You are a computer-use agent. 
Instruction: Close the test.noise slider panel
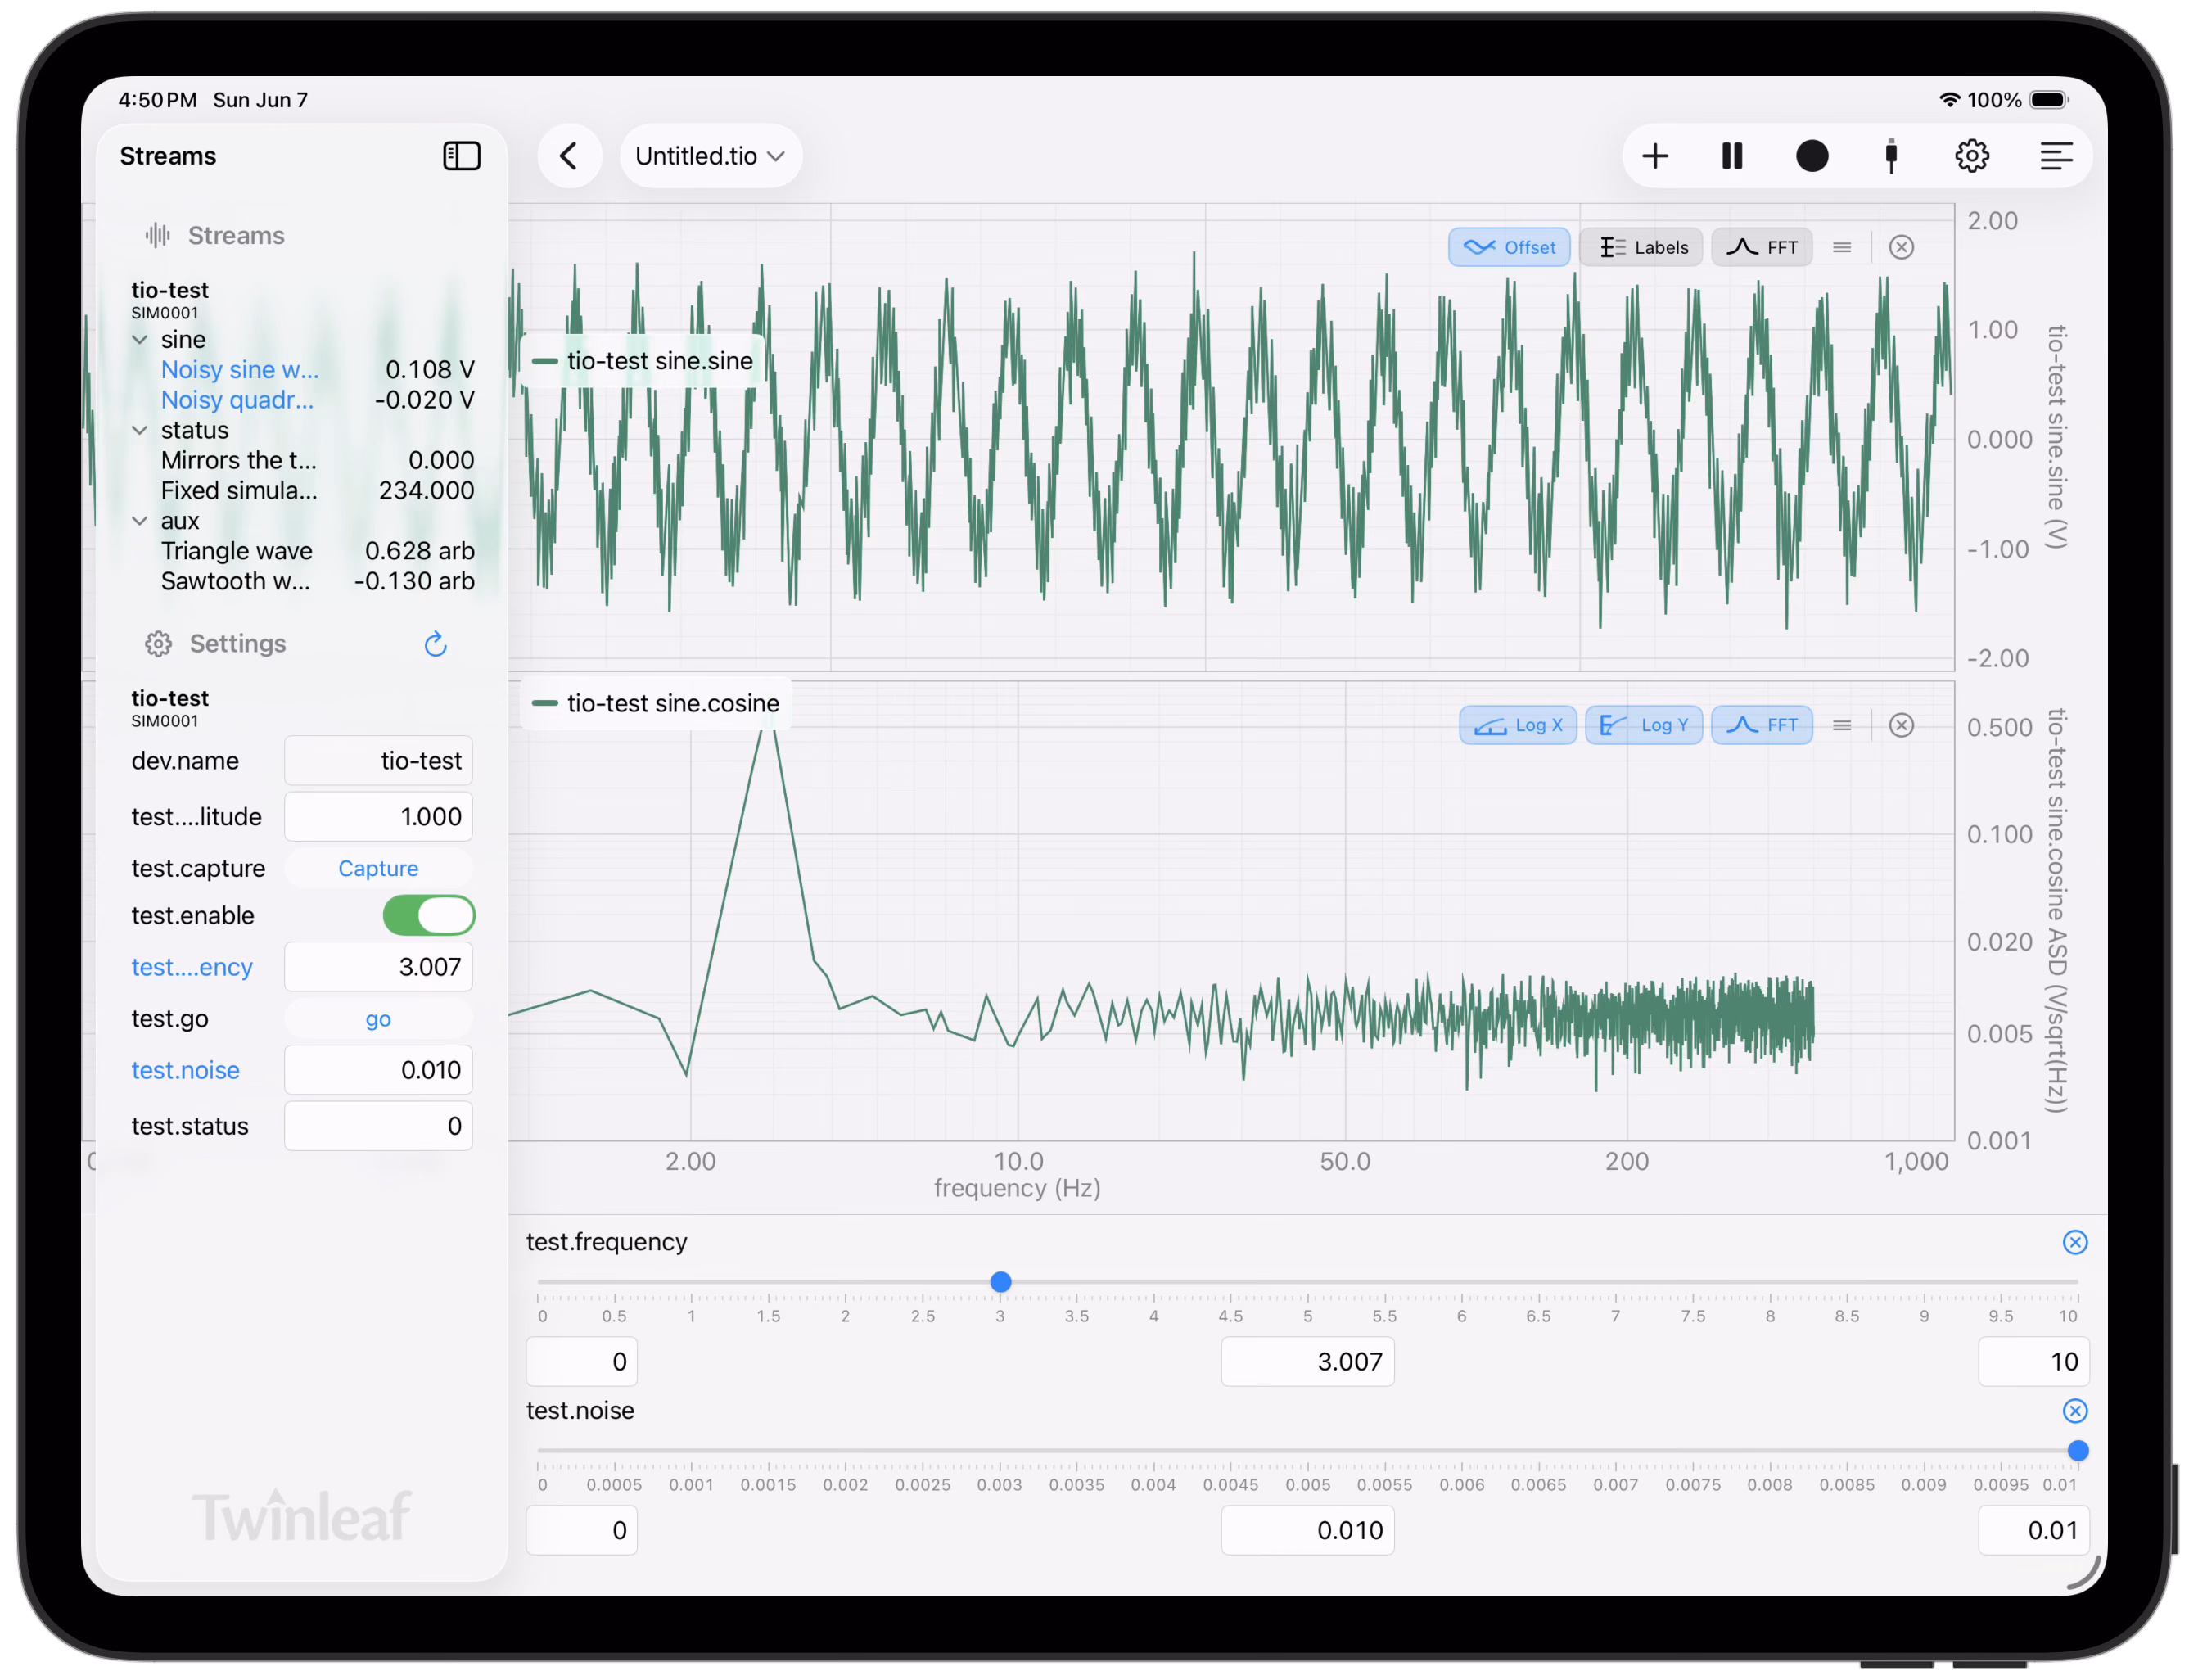2075,1411
